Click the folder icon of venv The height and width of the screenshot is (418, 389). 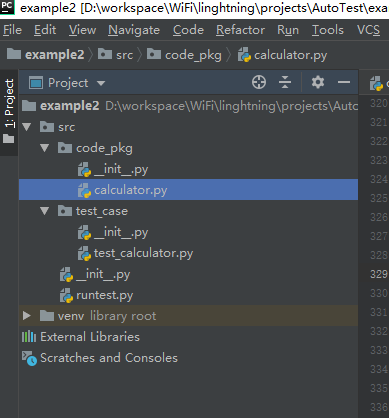[x=47, y=316]
